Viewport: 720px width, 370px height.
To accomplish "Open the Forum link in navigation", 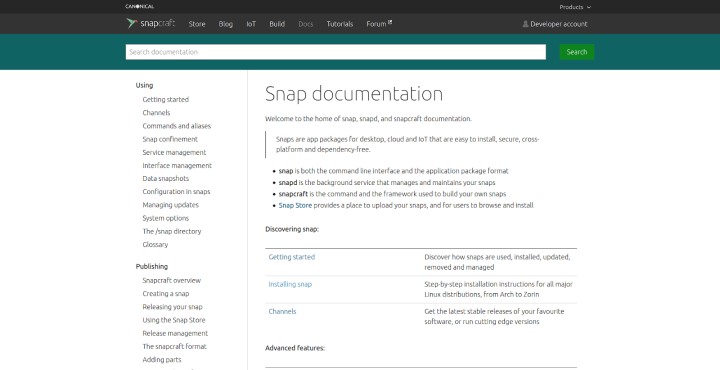I will click(376, 24).
